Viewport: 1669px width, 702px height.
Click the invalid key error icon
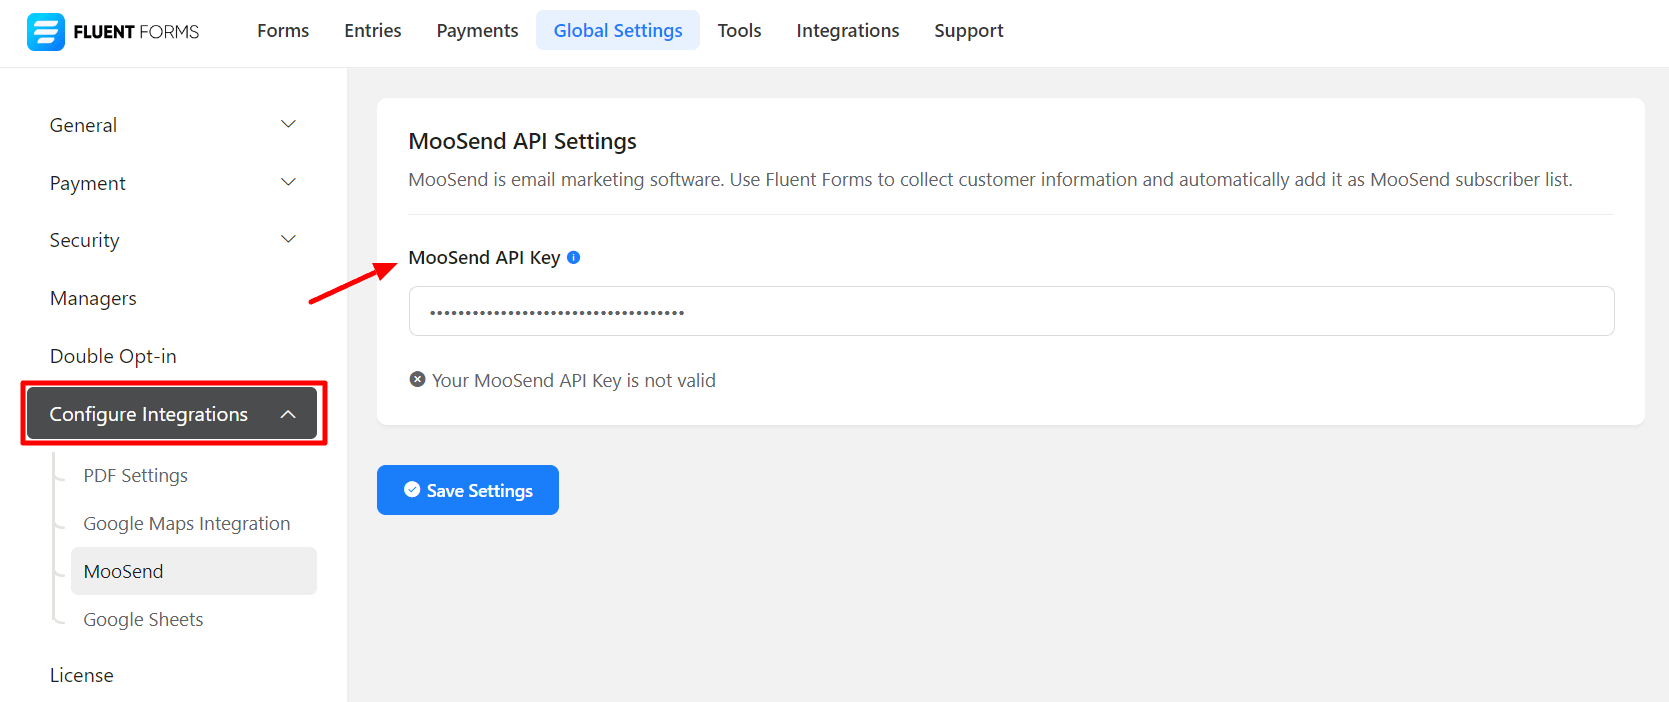[417, 380]
